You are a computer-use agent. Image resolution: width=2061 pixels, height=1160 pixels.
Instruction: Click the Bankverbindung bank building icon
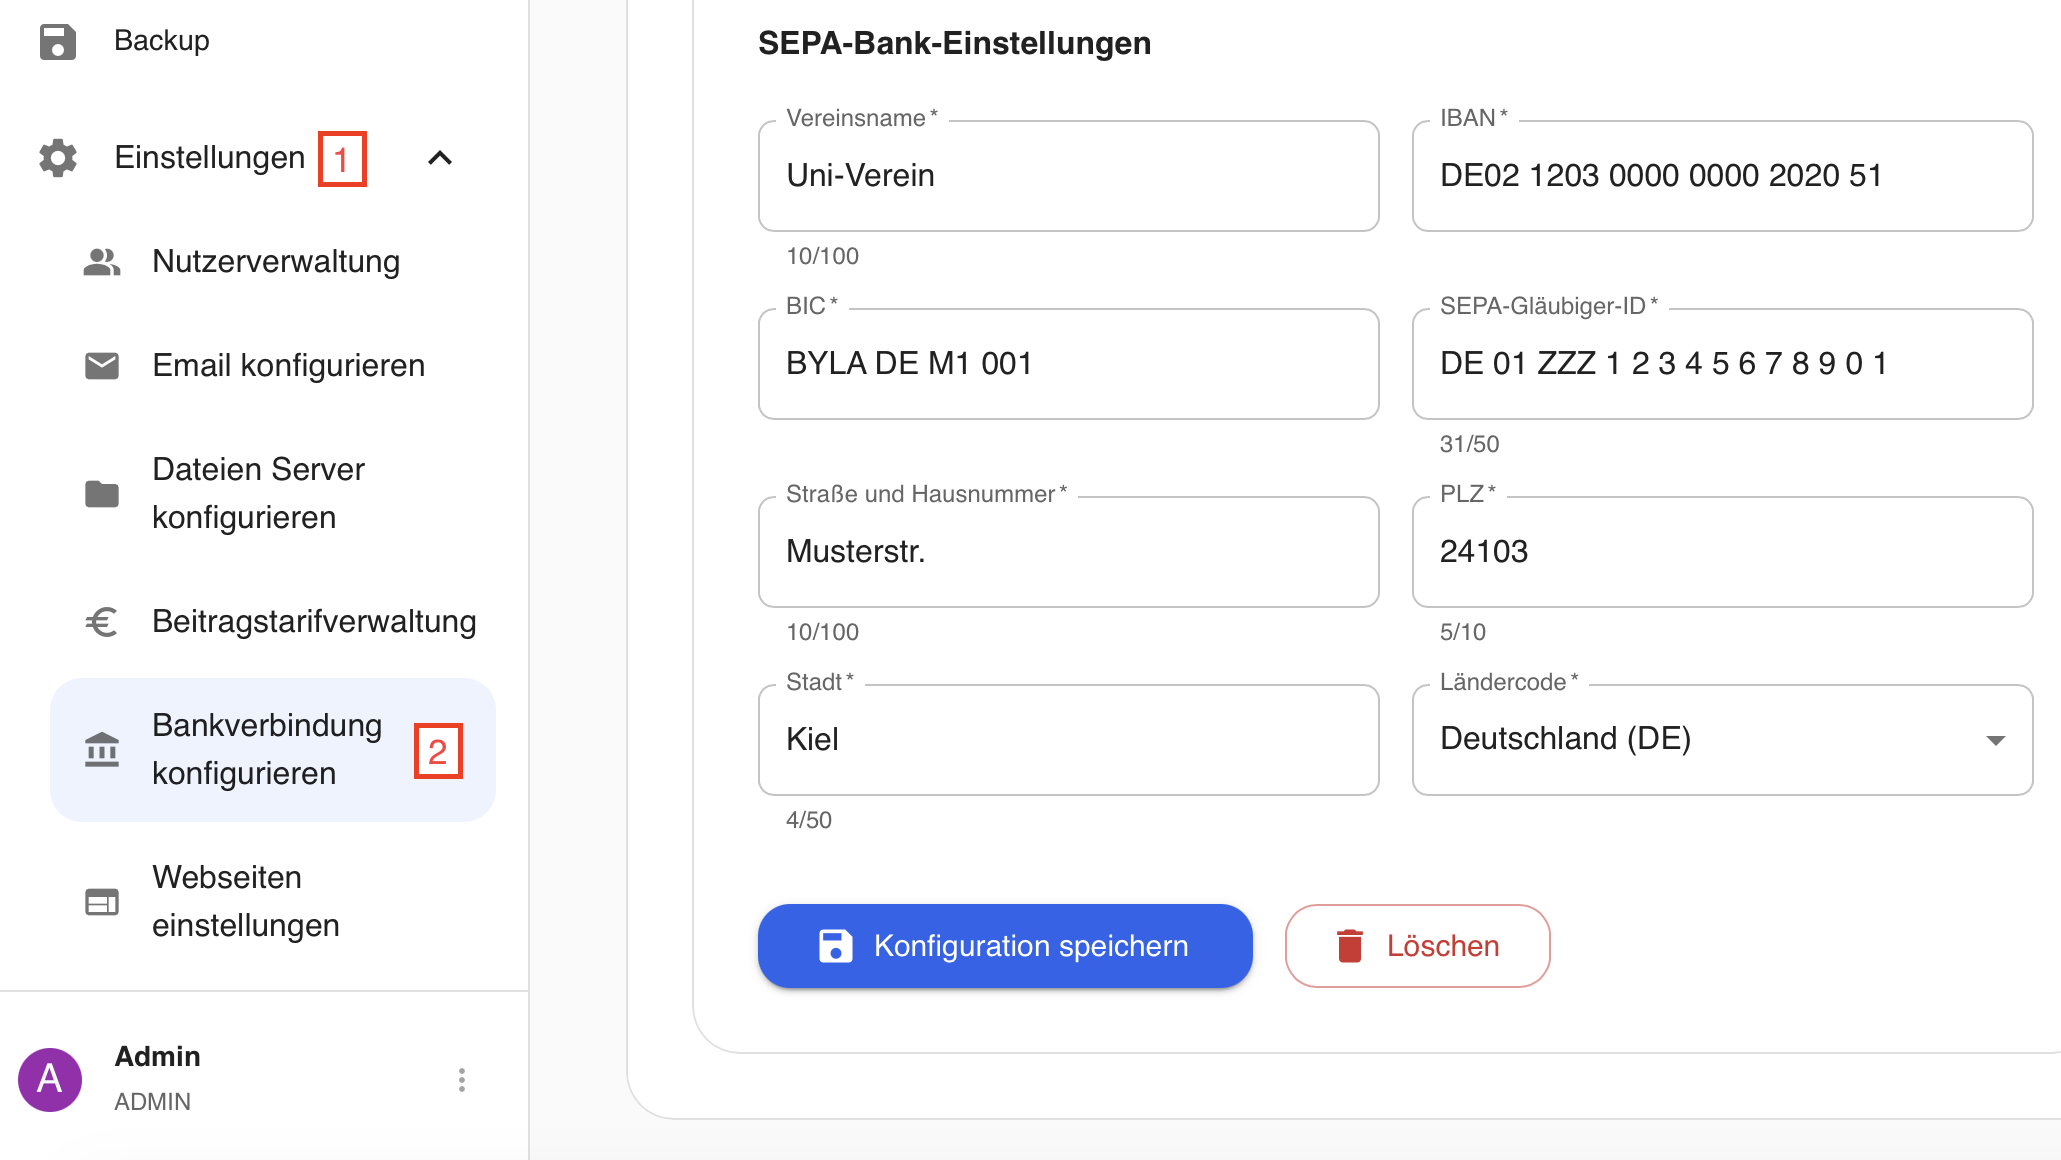point(102,750)
